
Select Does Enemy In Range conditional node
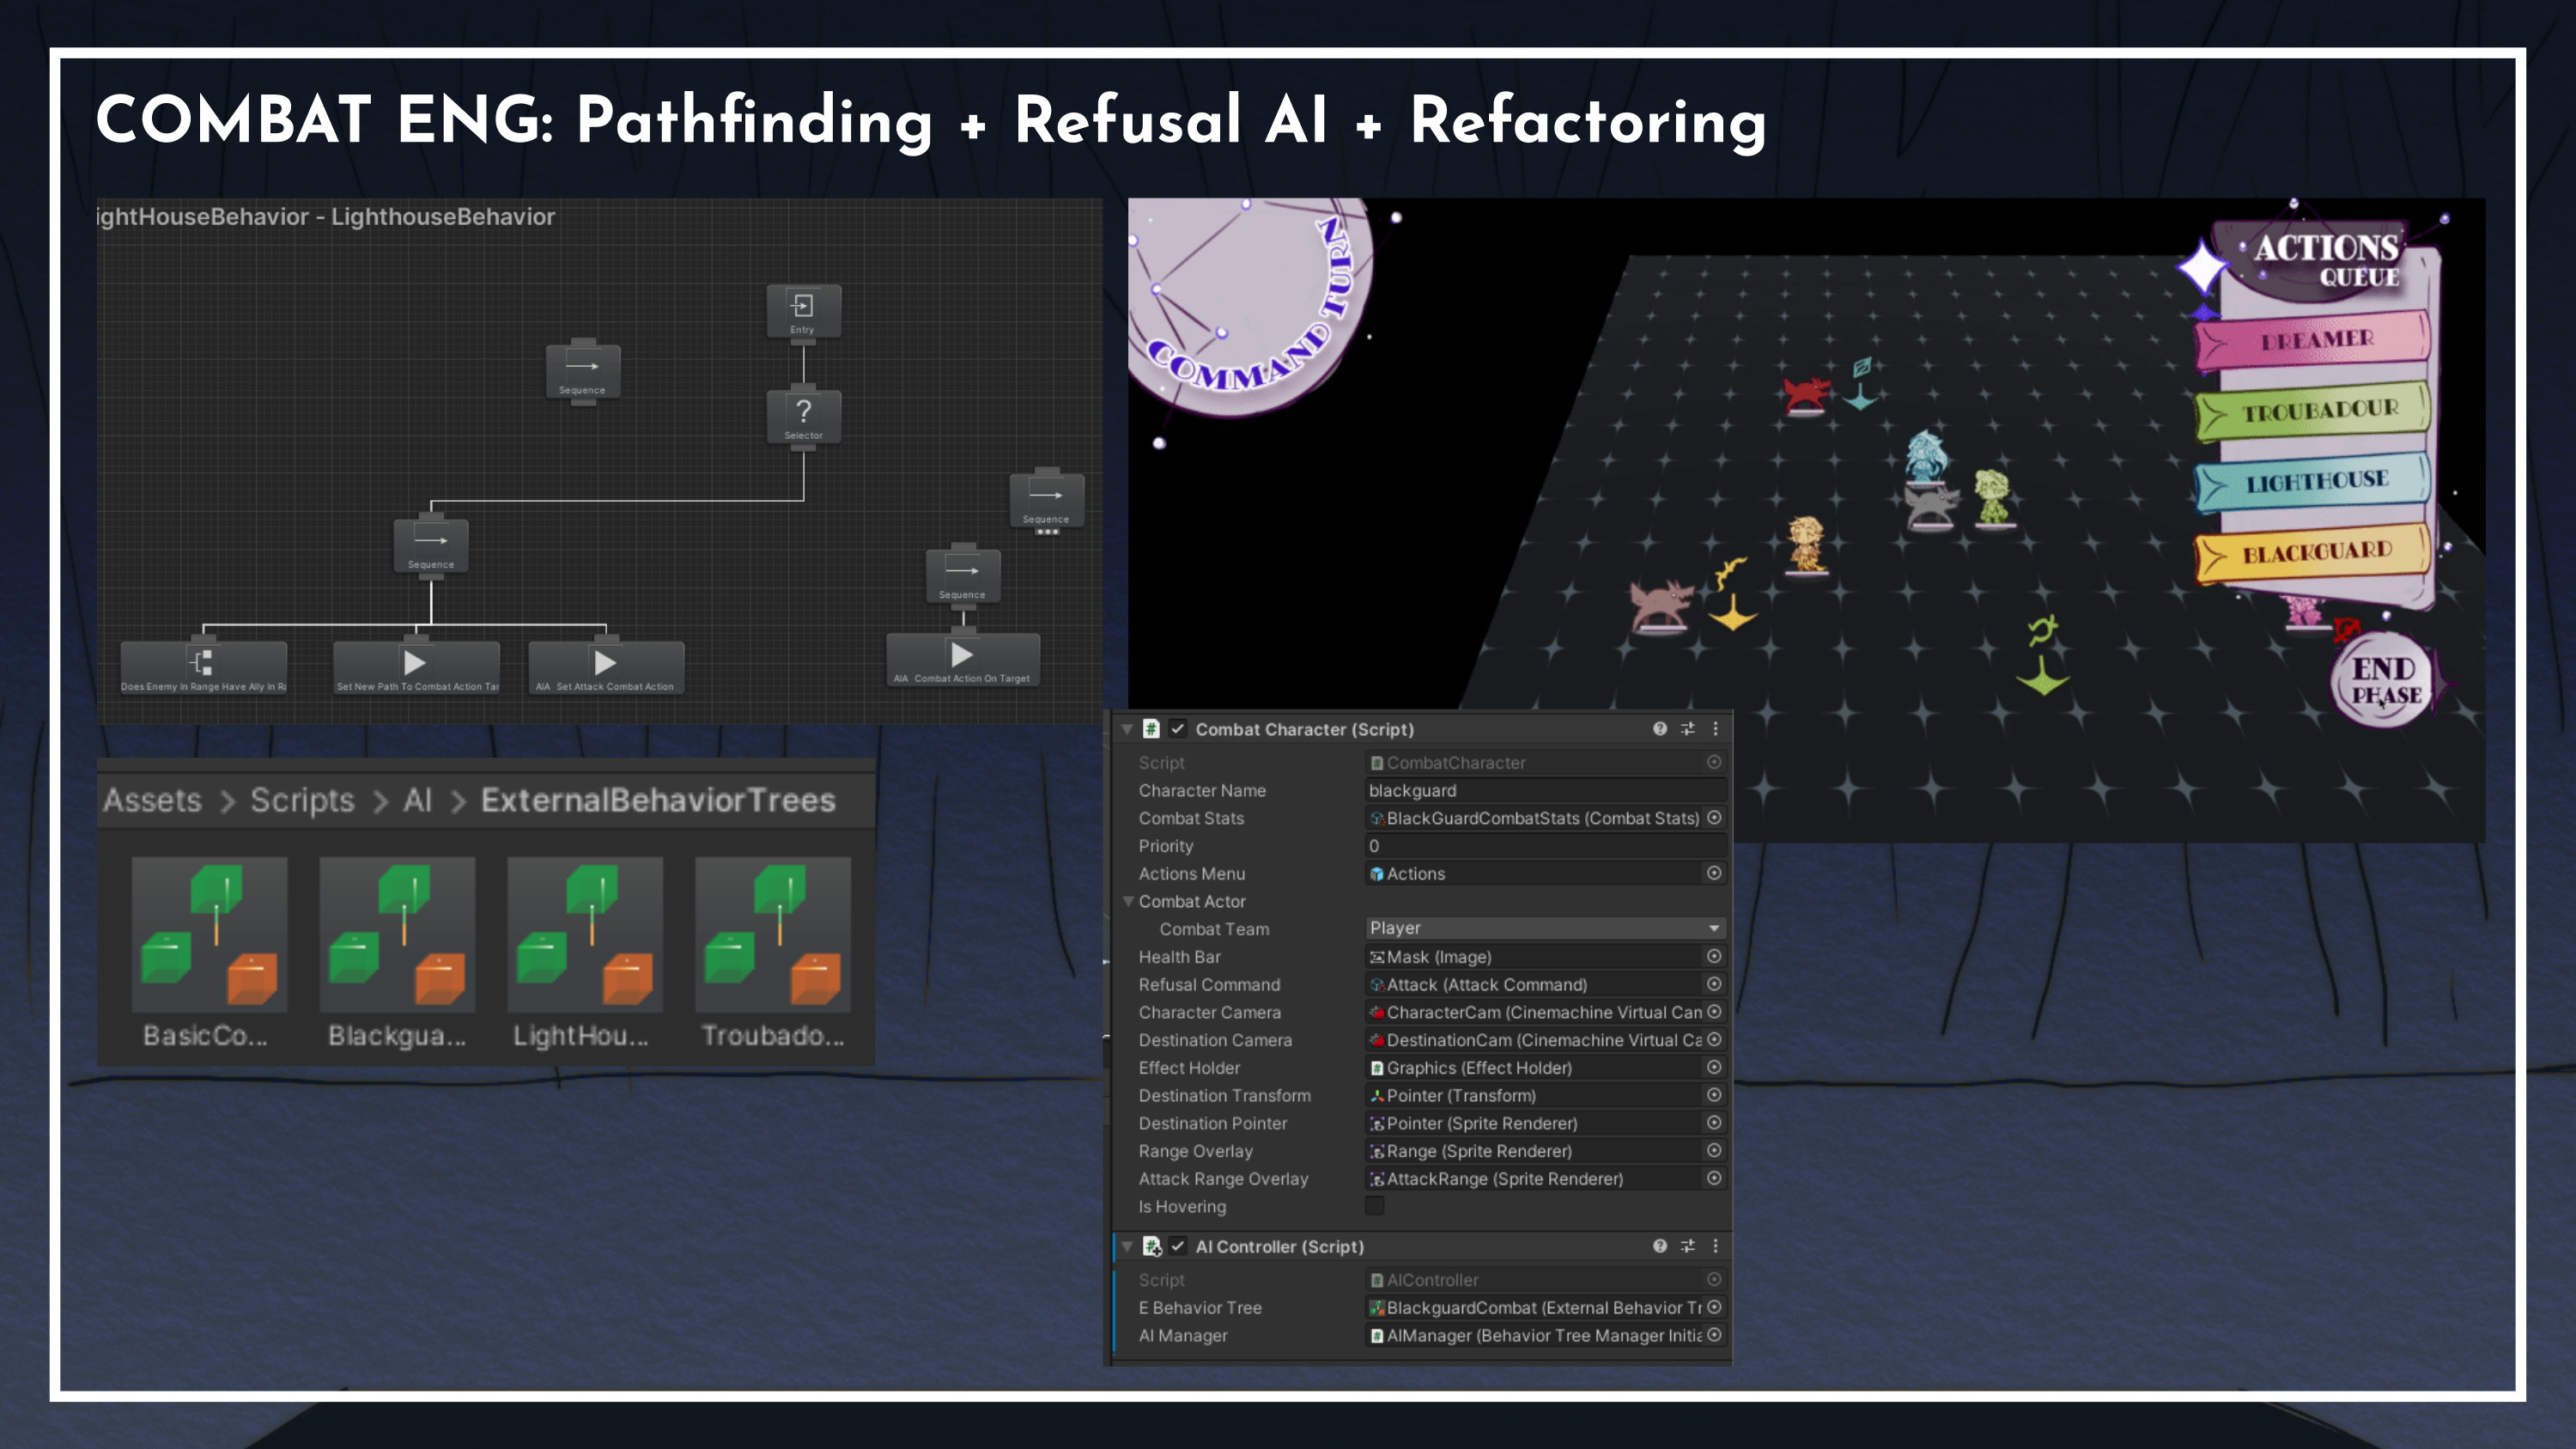pos(203,667)
